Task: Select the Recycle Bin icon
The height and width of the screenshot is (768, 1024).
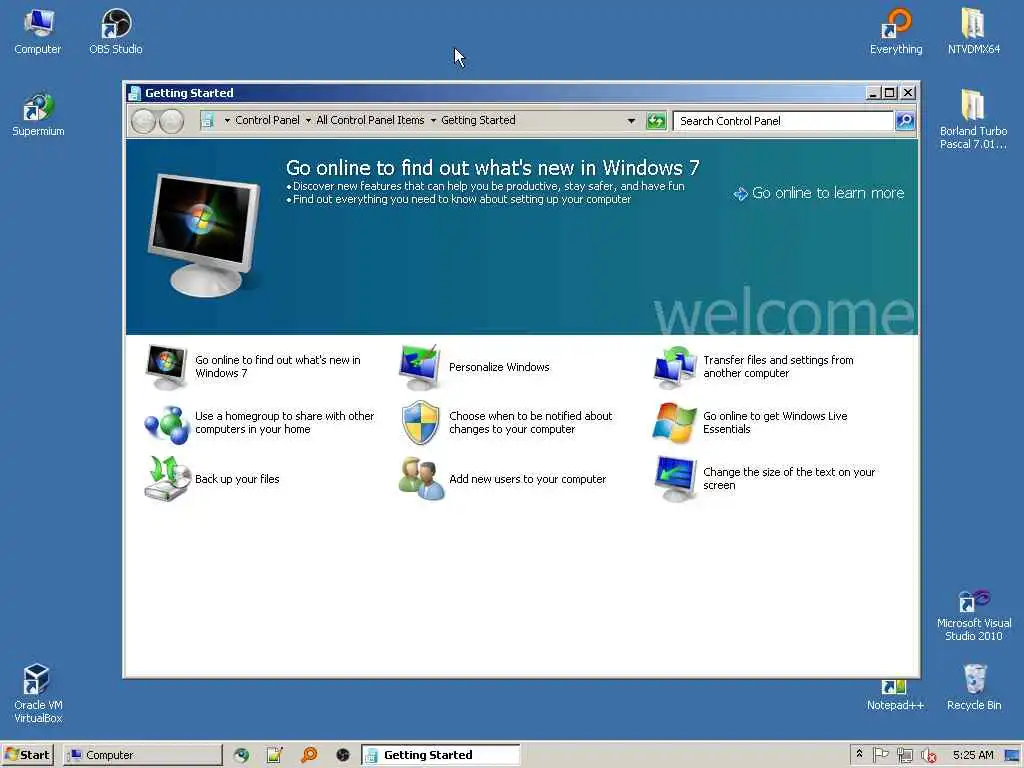Action: (x=974, y=687)
